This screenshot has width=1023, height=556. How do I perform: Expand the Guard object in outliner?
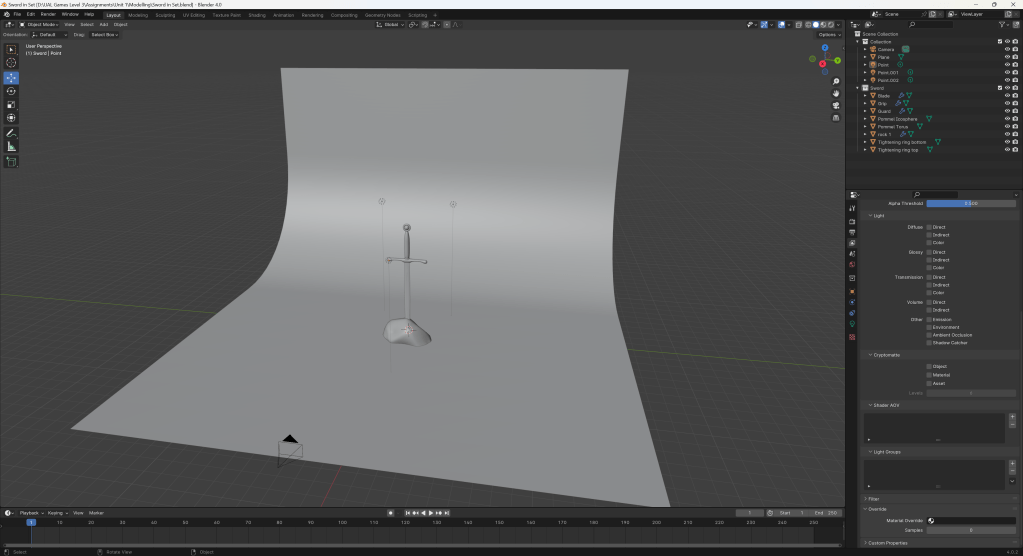pyautogui.click(x=865, y=111)
